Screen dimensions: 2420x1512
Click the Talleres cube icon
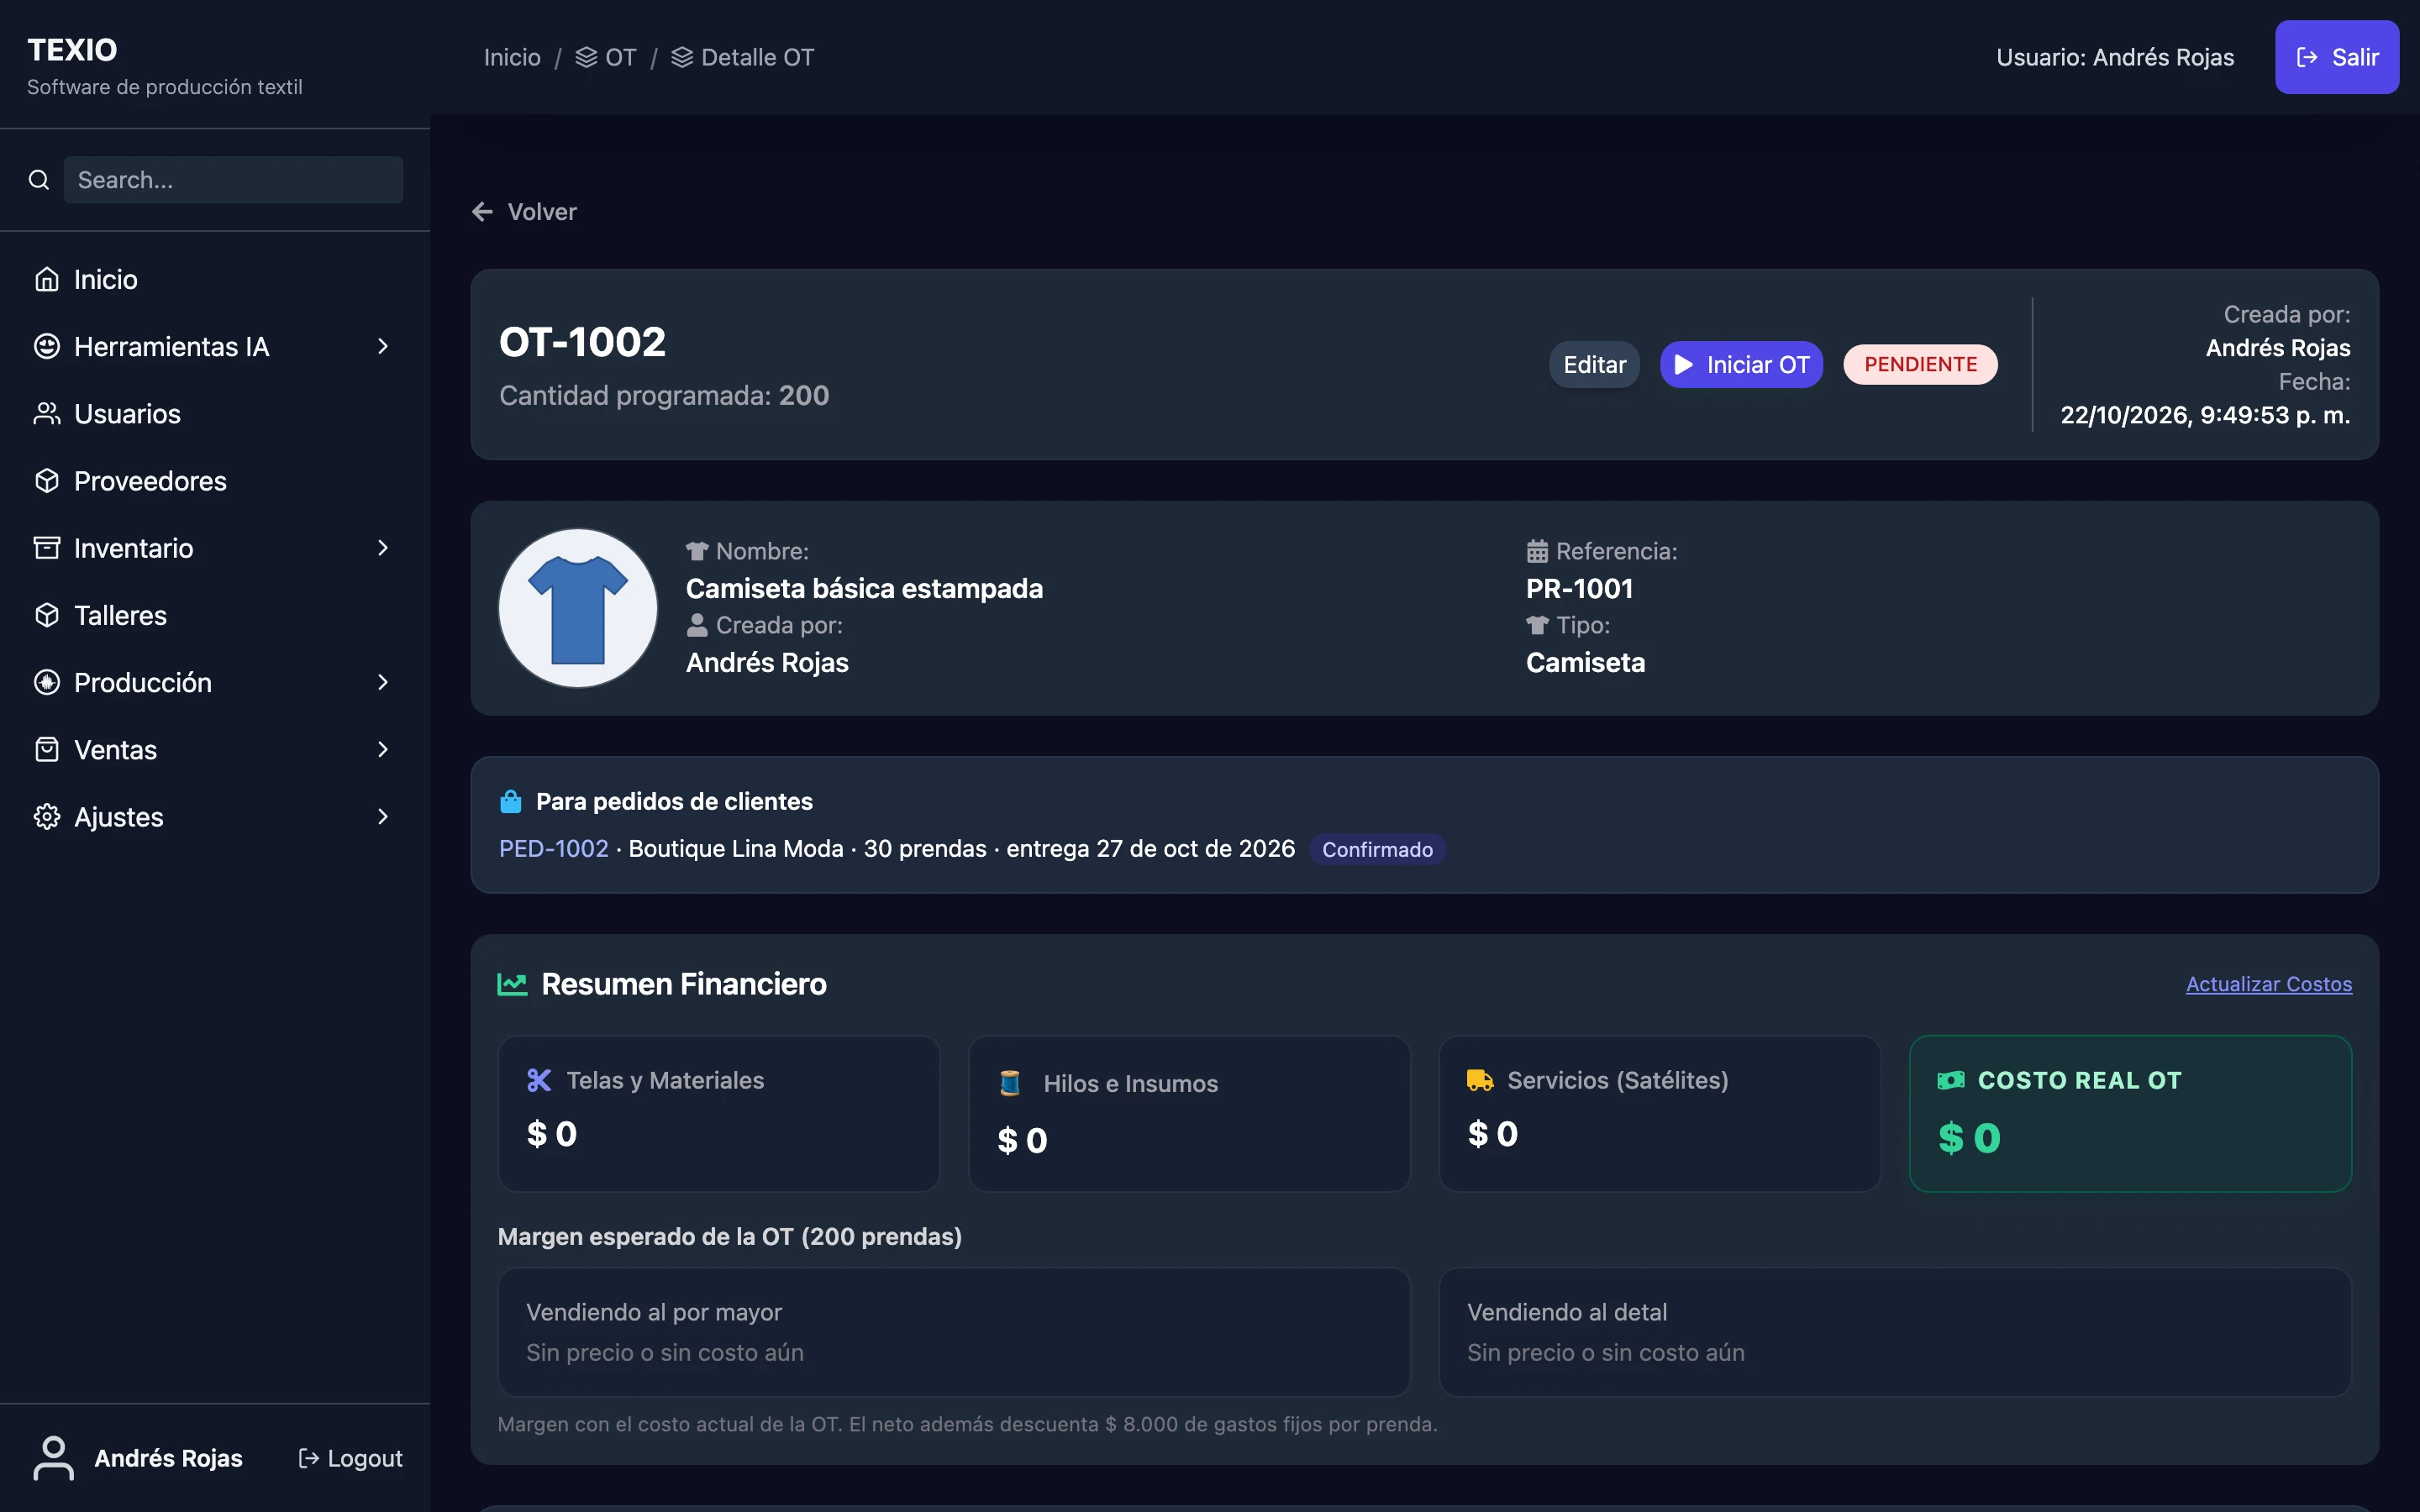(x=47, y=615)
